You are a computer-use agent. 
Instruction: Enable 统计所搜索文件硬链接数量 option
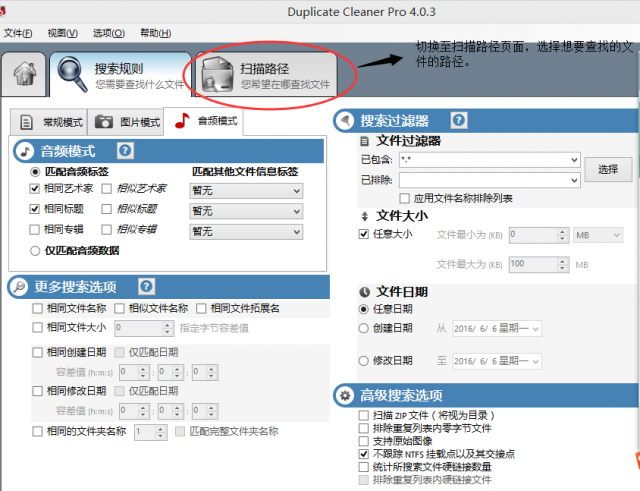coord(363,467)
